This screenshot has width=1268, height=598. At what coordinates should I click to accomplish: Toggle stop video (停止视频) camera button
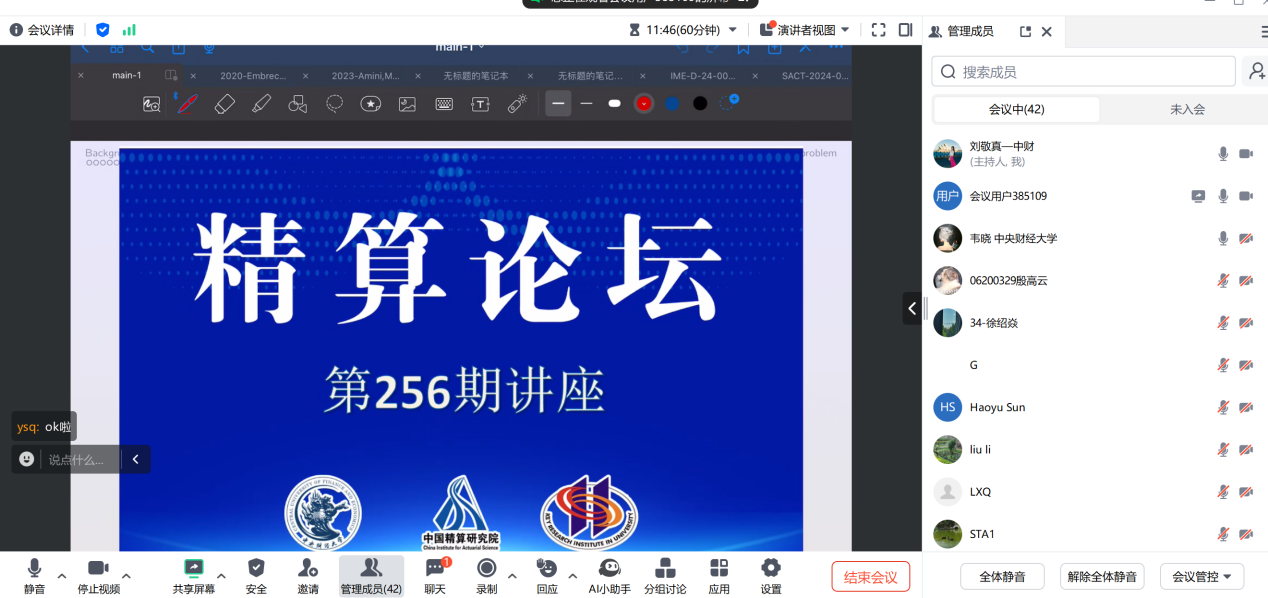coord(98,569)
